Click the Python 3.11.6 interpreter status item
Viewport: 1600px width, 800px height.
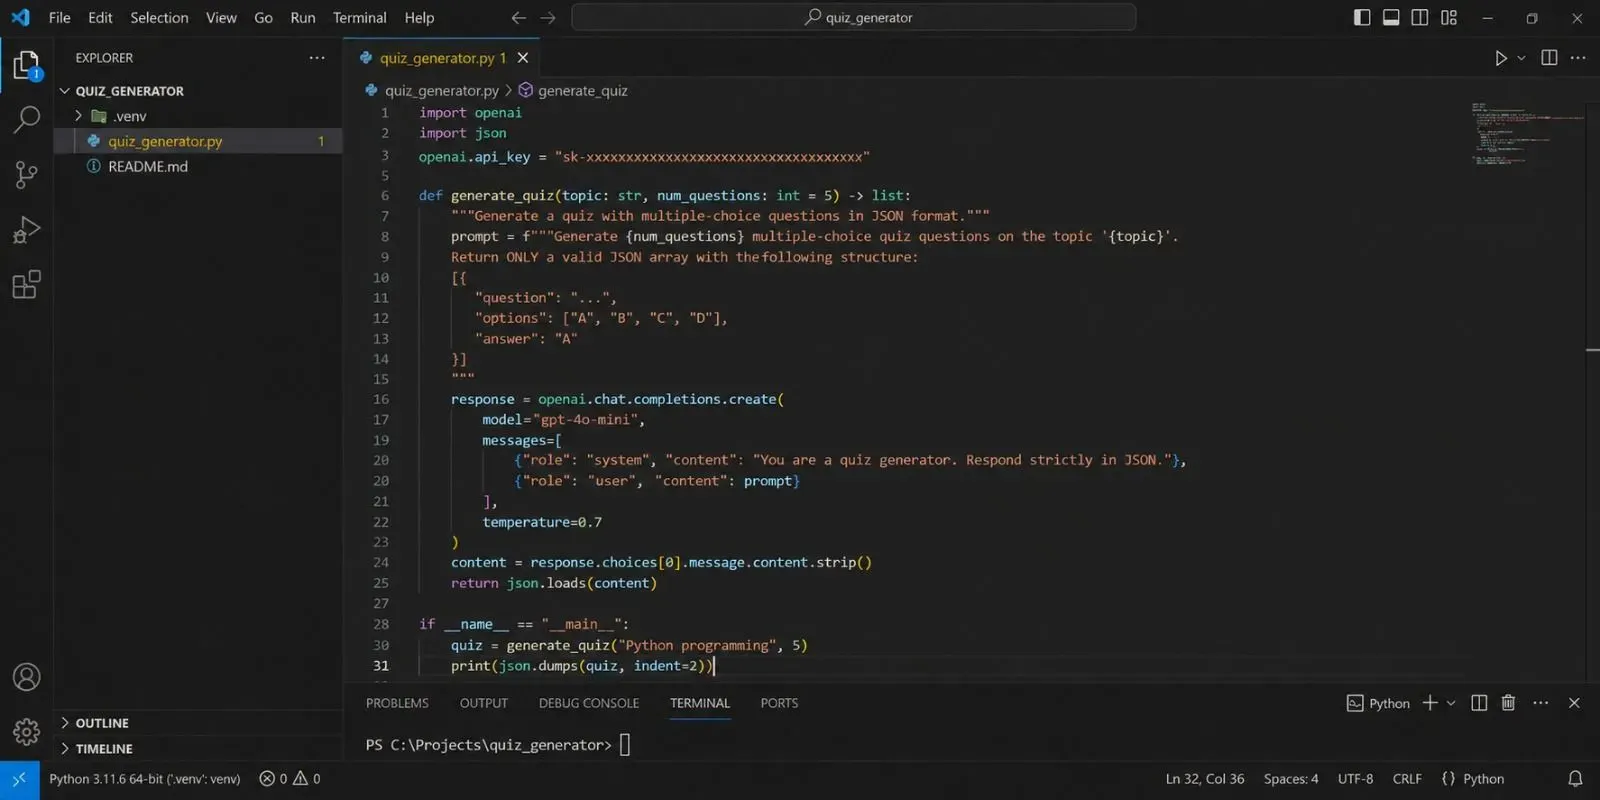(145, 779)
